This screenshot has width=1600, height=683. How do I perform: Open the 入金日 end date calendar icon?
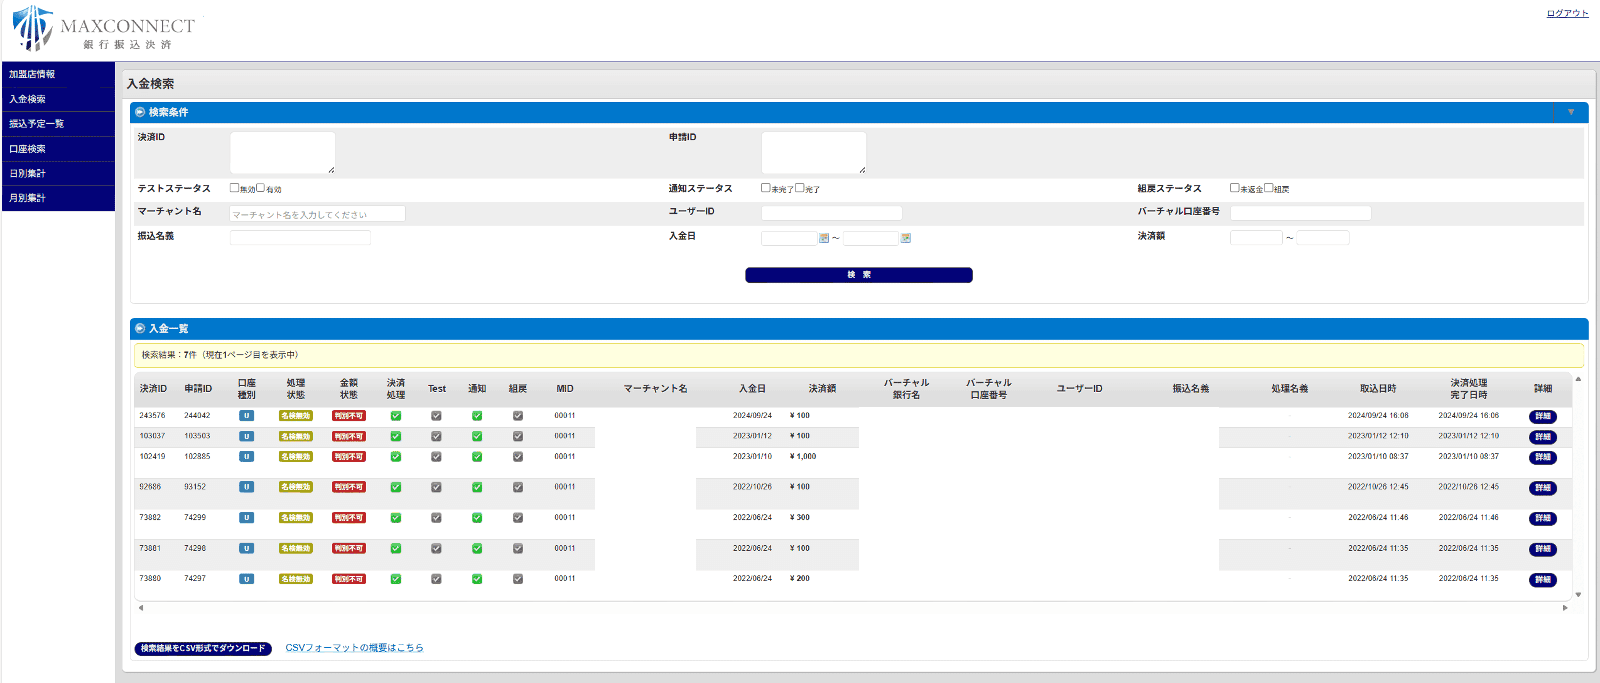(x=905, y=238)
